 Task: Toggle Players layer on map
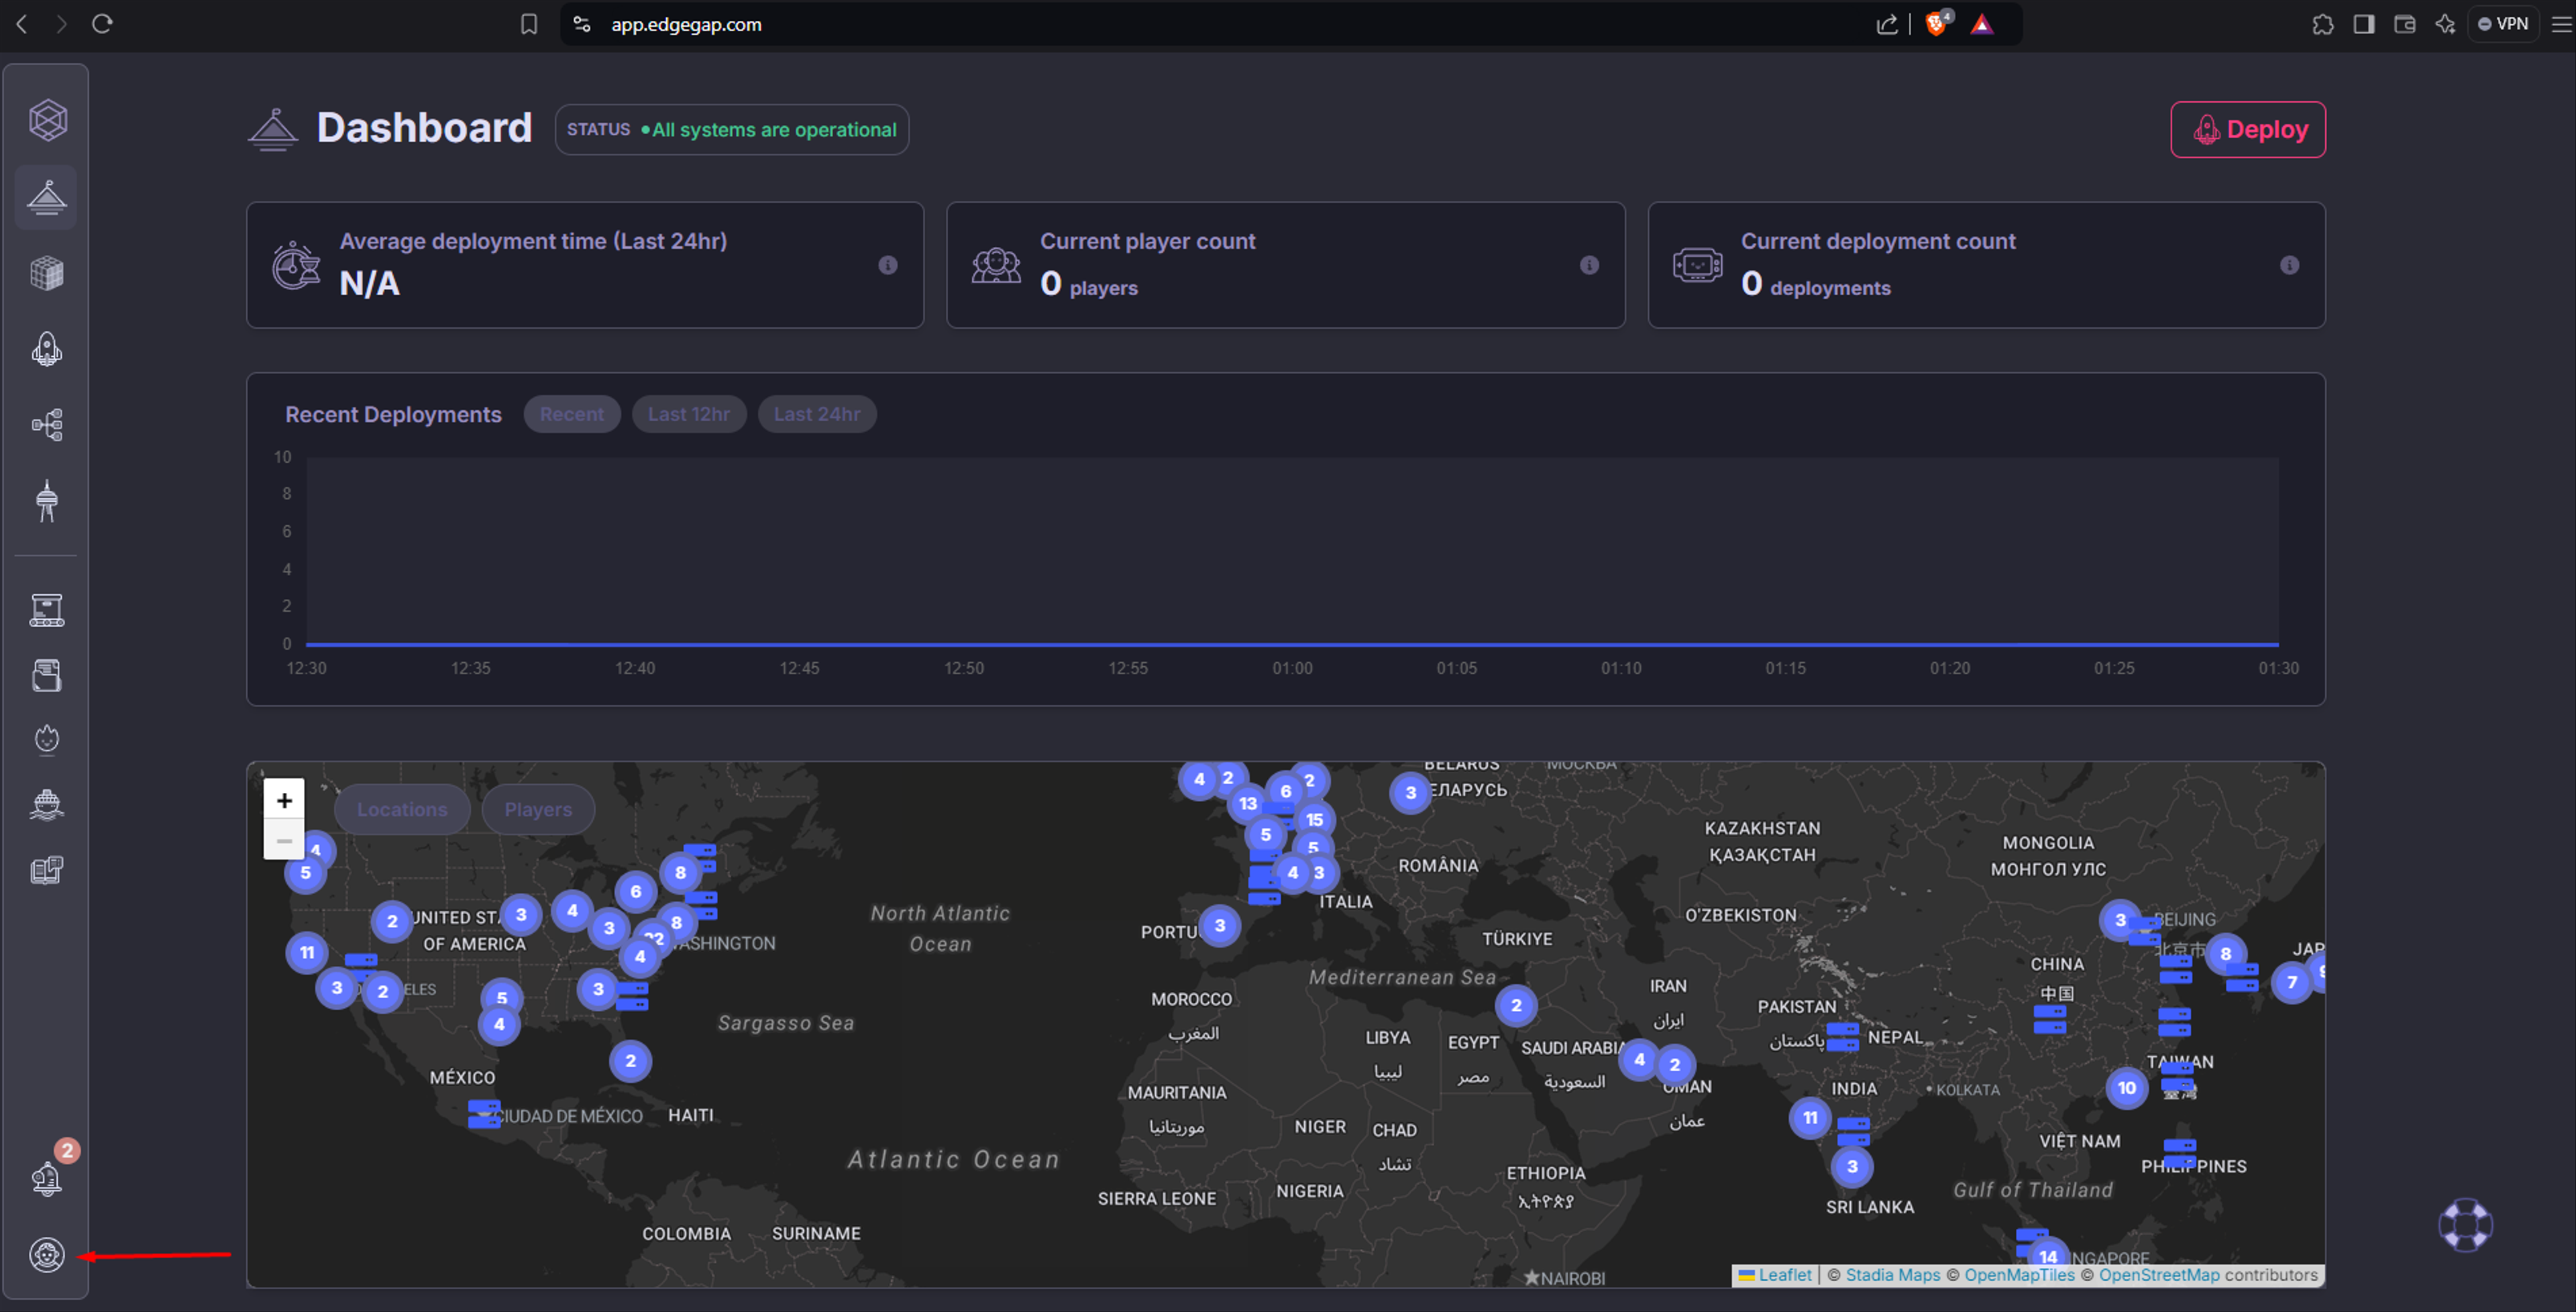(538, 809)
